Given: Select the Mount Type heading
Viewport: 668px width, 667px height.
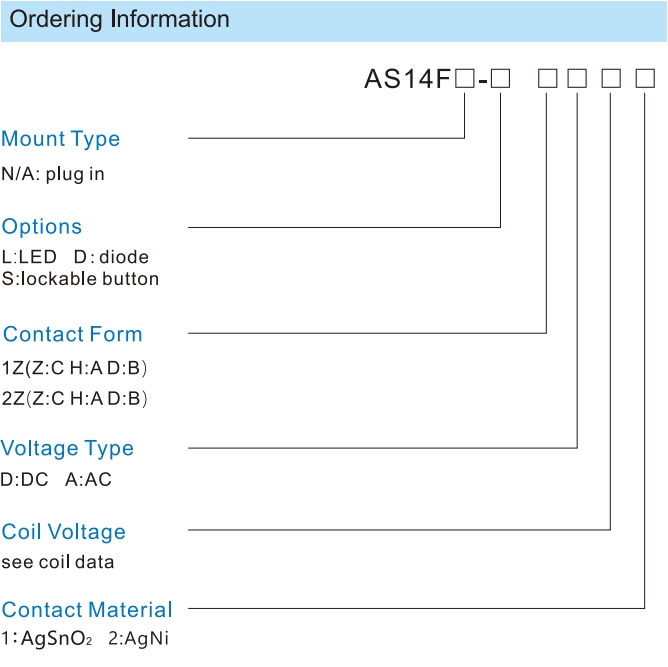Looking at the screenshot, I should click(60, 139).
